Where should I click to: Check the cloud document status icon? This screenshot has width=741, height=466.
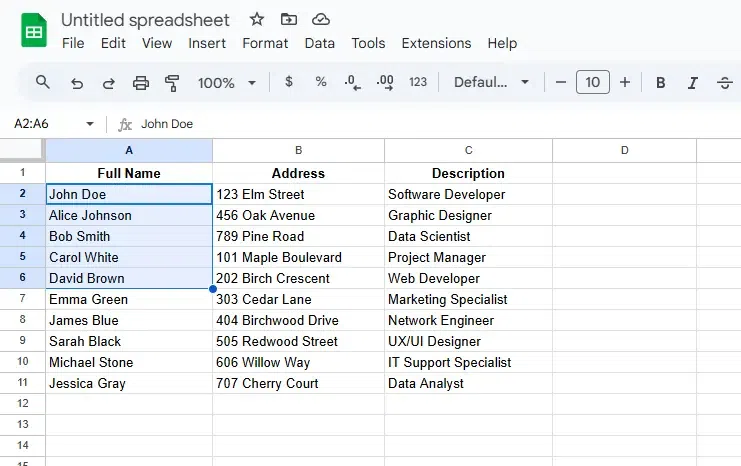(x=320, y=19)
